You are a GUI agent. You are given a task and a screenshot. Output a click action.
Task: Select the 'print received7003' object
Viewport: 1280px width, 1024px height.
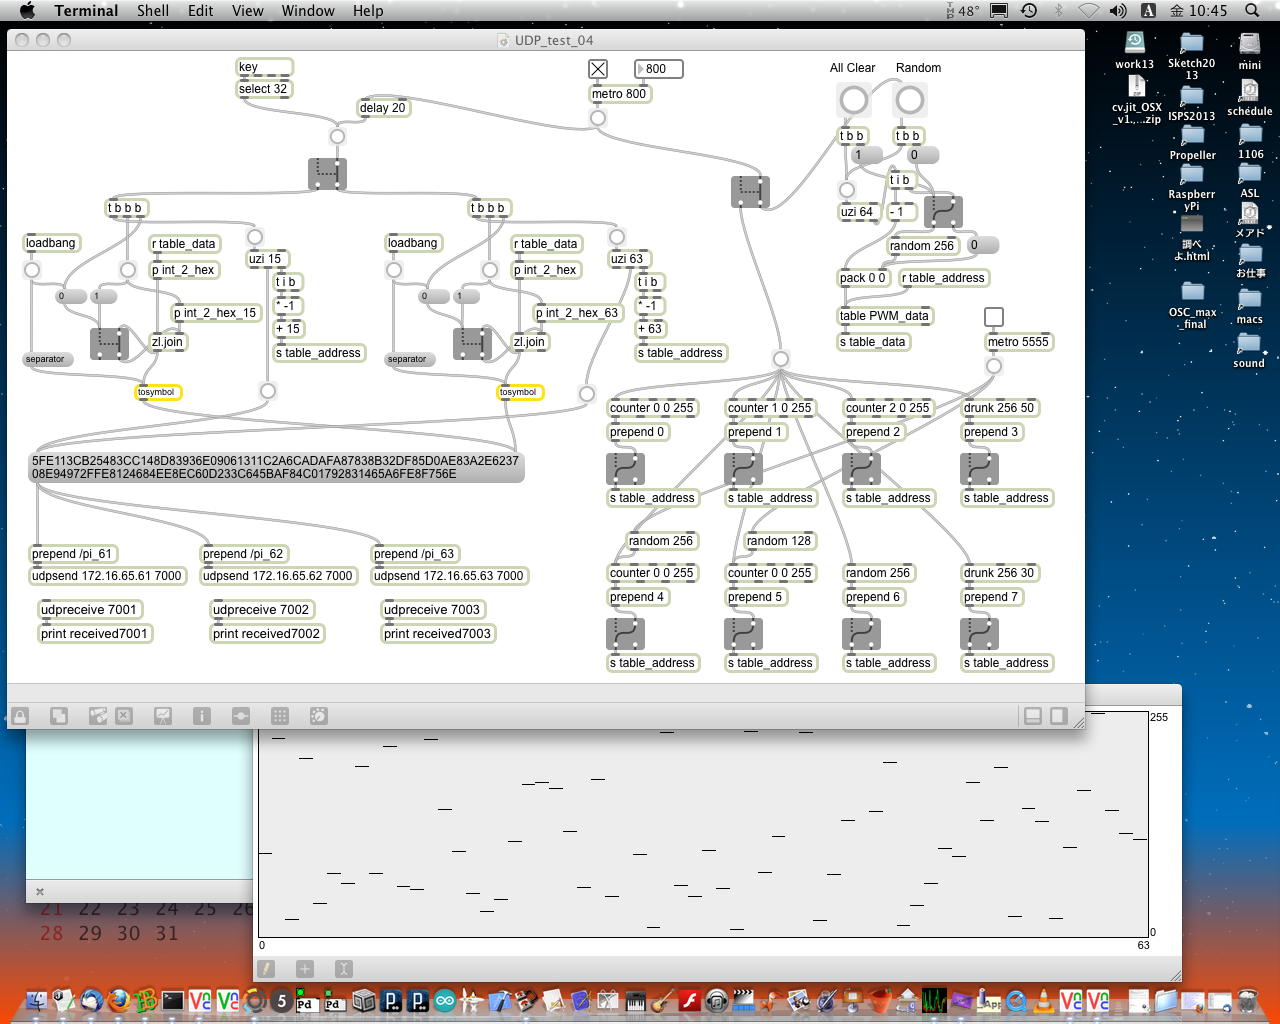click(437, 634)
